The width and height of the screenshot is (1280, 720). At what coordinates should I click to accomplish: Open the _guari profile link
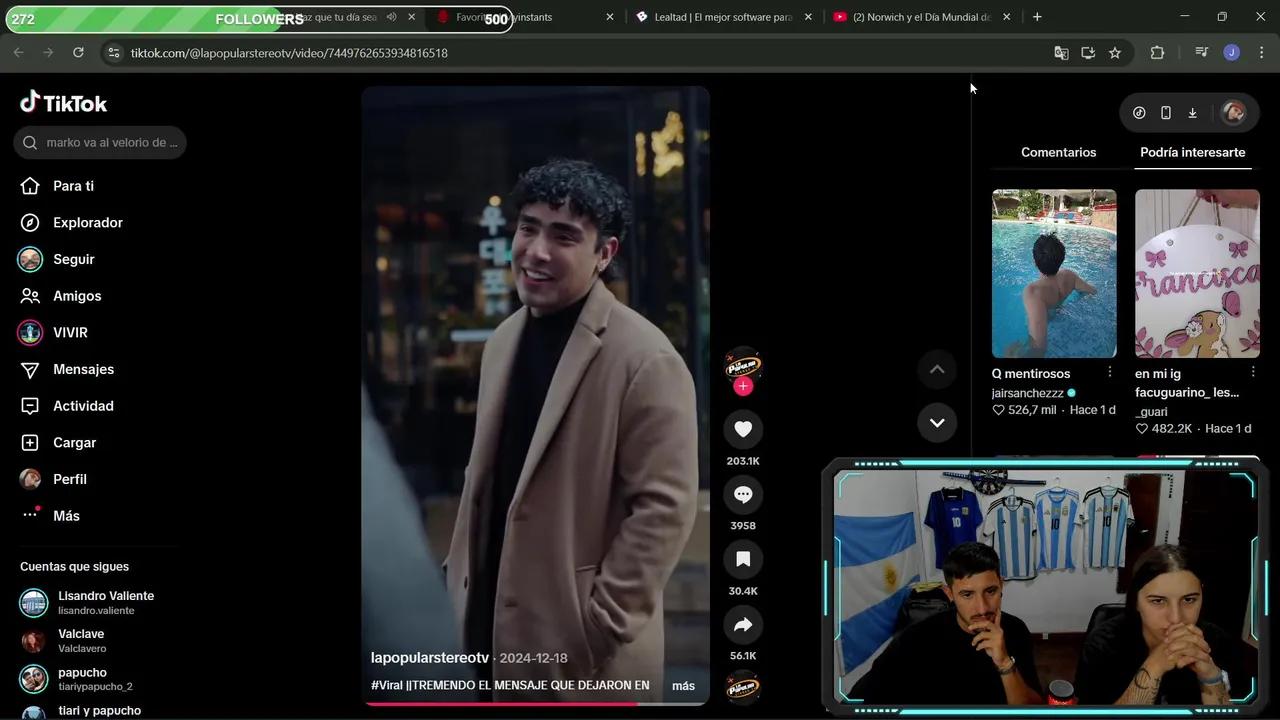pyautogui.click(x=1151, y=411)
